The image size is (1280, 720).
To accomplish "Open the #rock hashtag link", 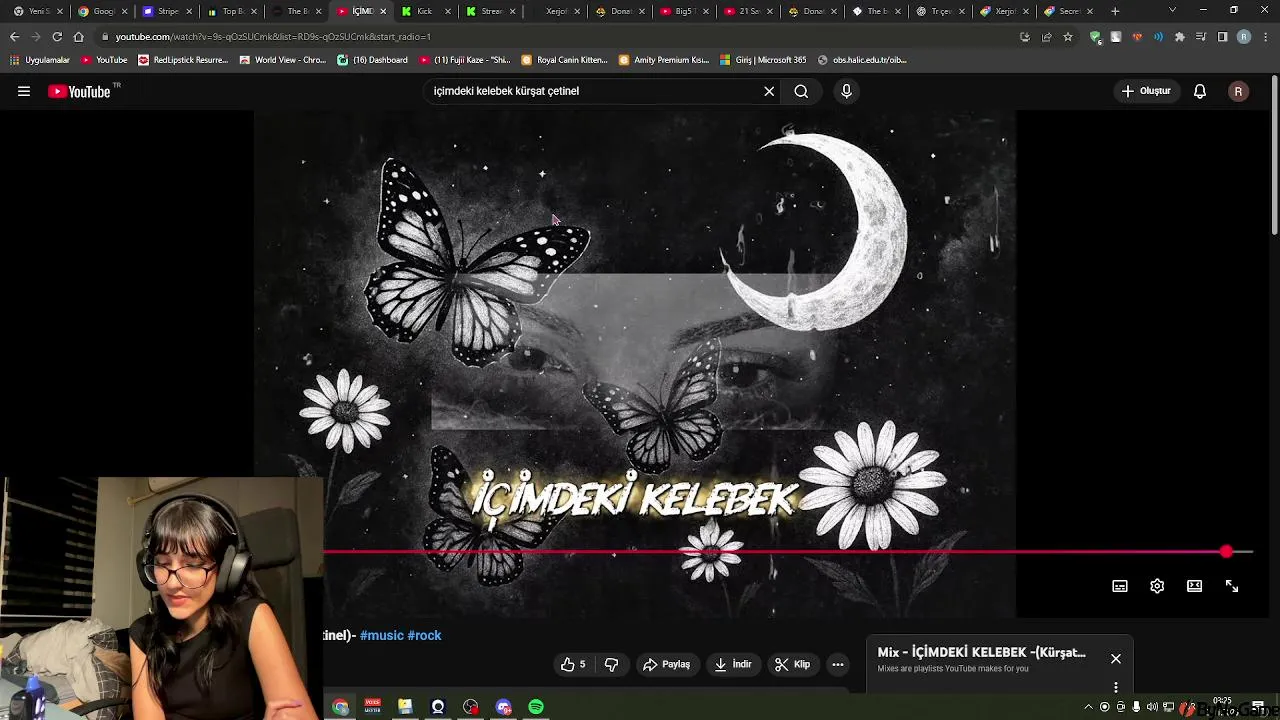I will tap(424, 635).
